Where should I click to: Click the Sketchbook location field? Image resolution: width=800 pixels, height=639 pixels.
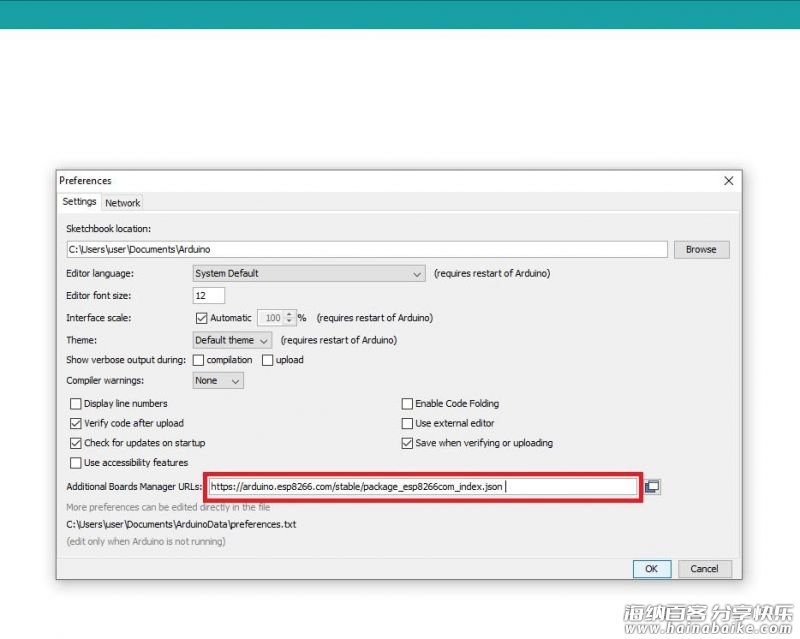click(367, 250)
